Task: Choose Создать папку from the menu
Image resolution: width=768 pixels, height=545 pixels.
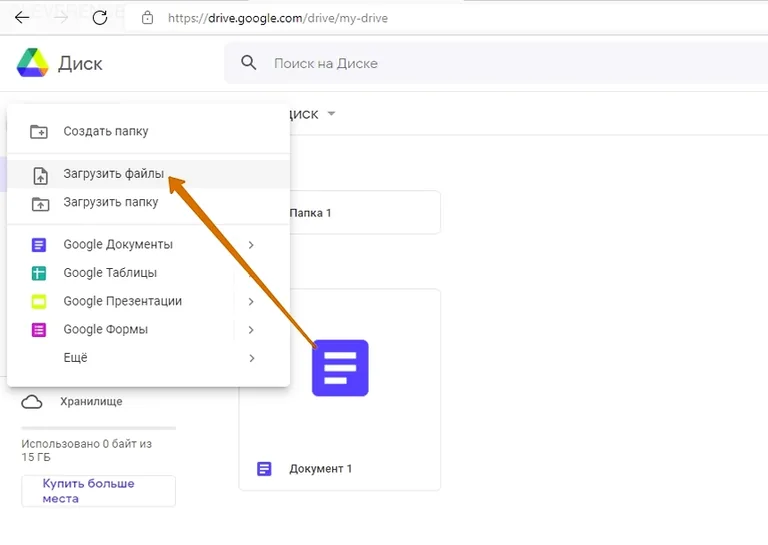Action: click(x=148, y=131)
